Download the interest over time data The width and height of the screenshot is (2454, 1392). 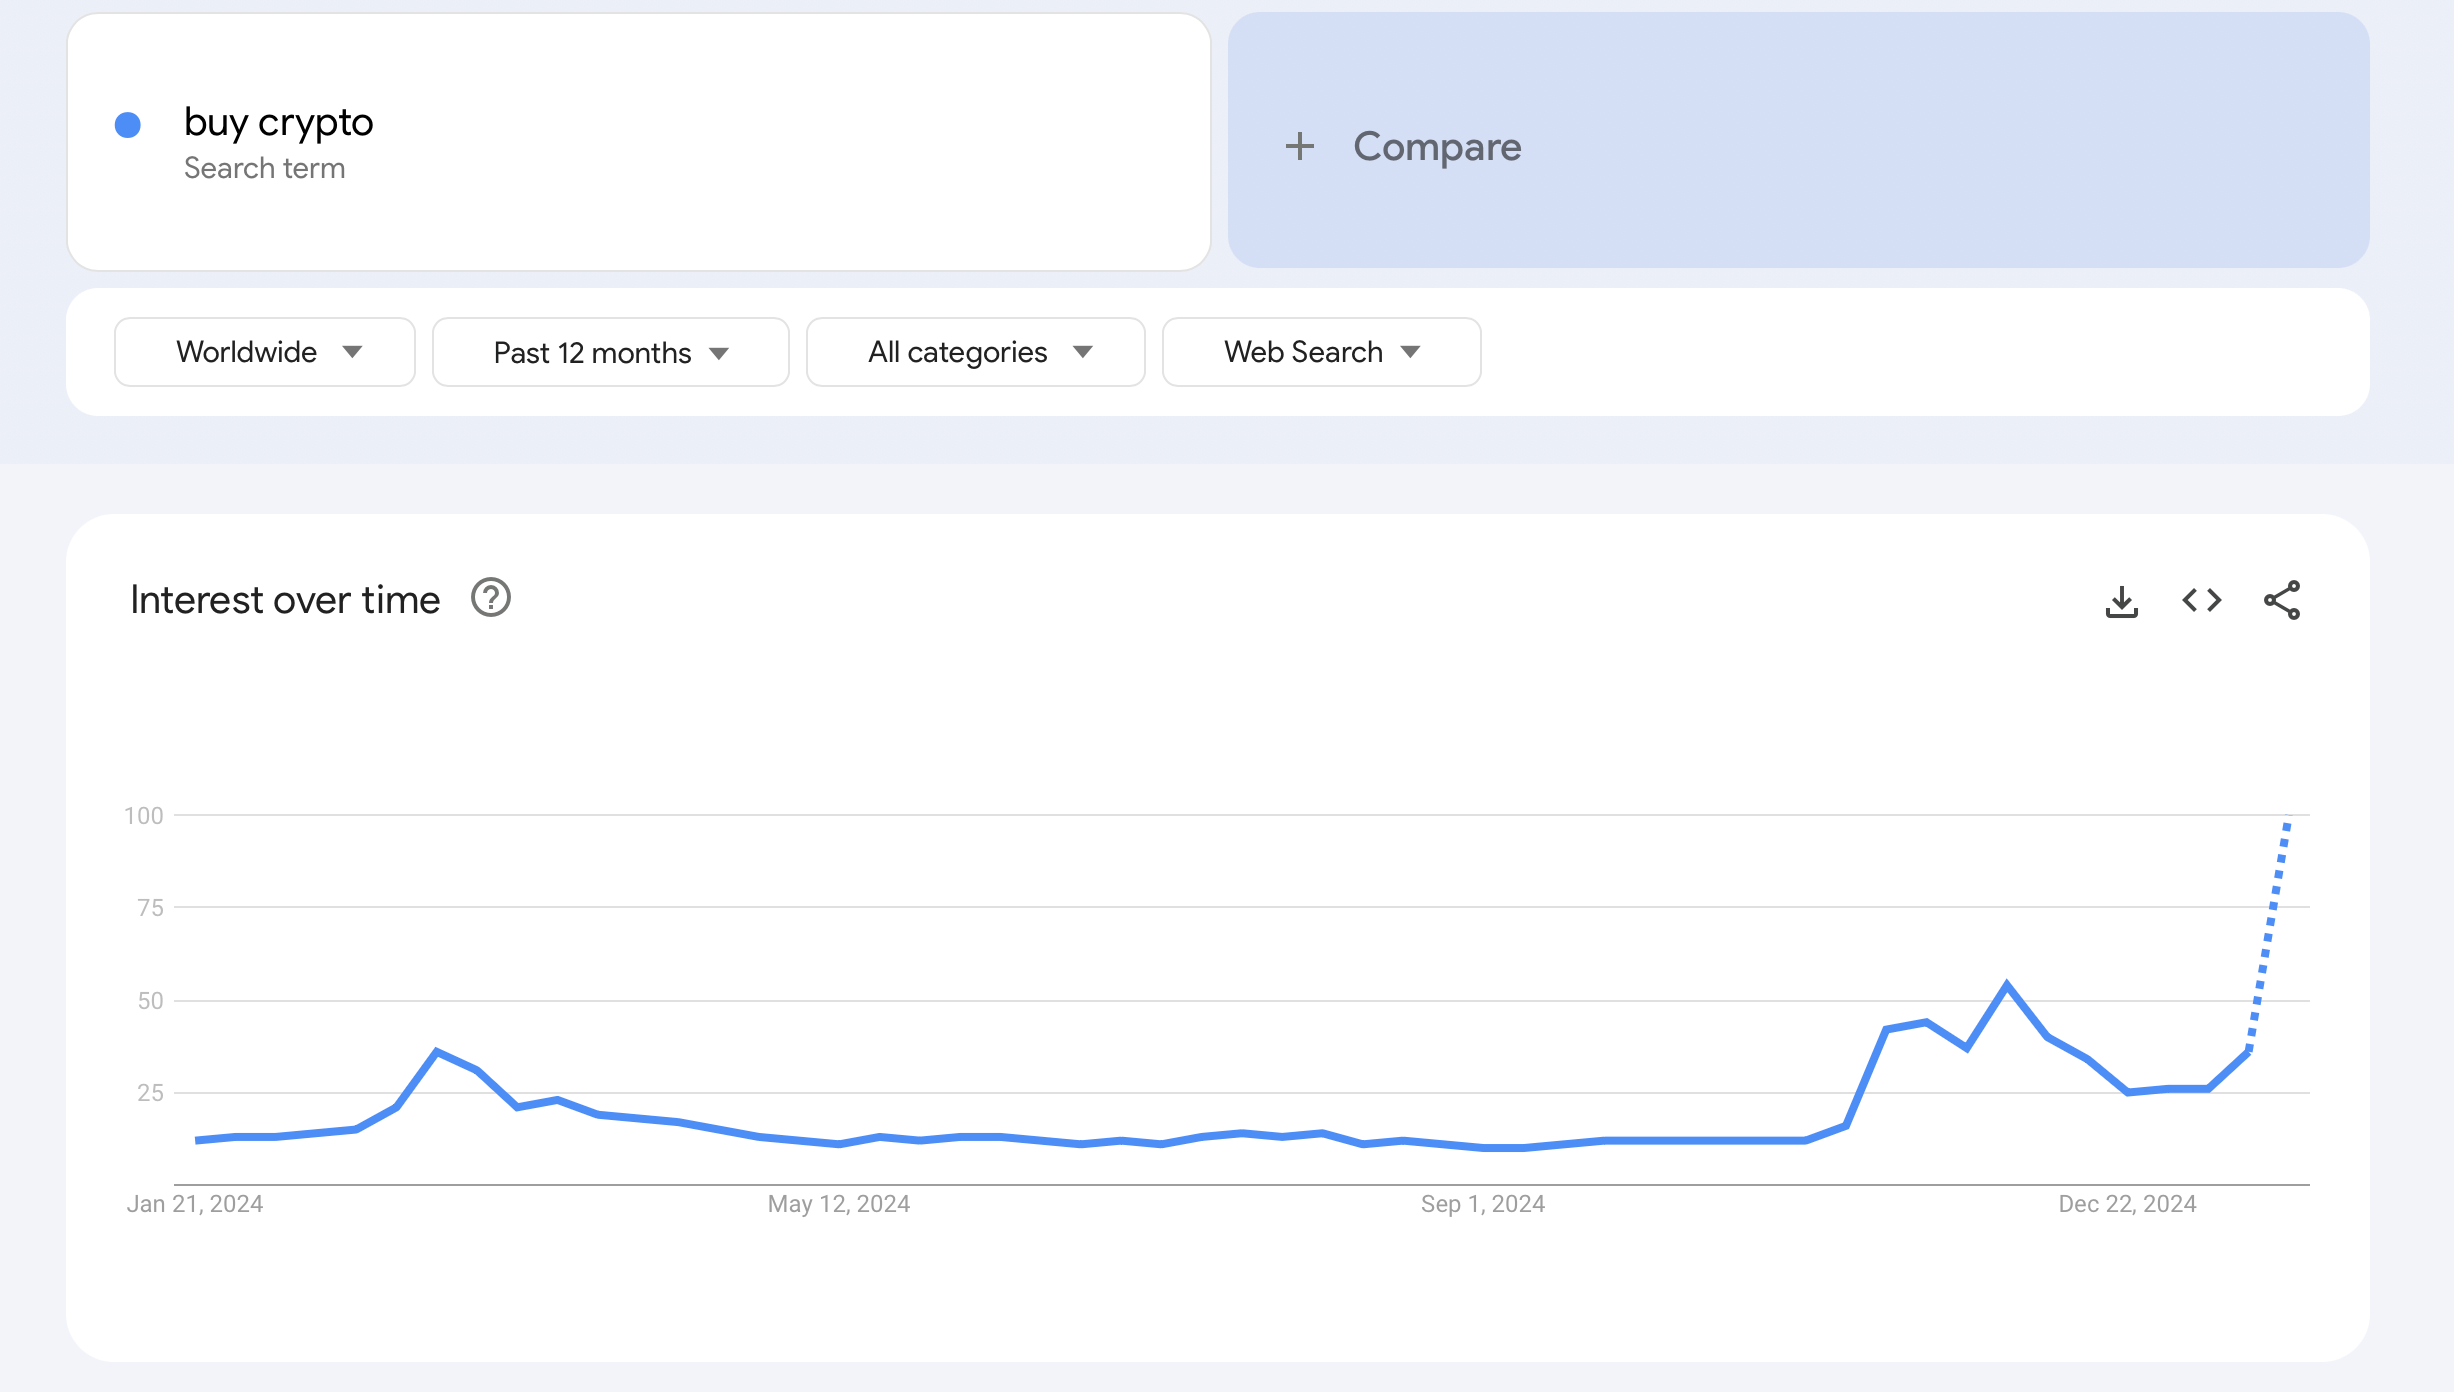point(2121,601)
